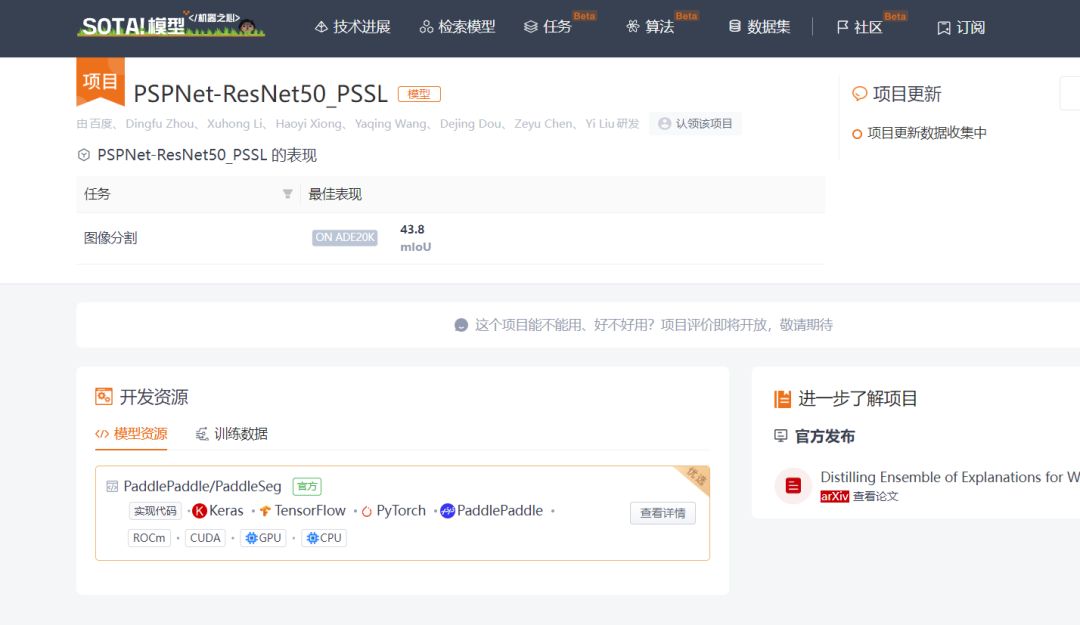1080x625 pixels.
Task: Click the 项目更新数据收集中 status text
Action: 926,134
